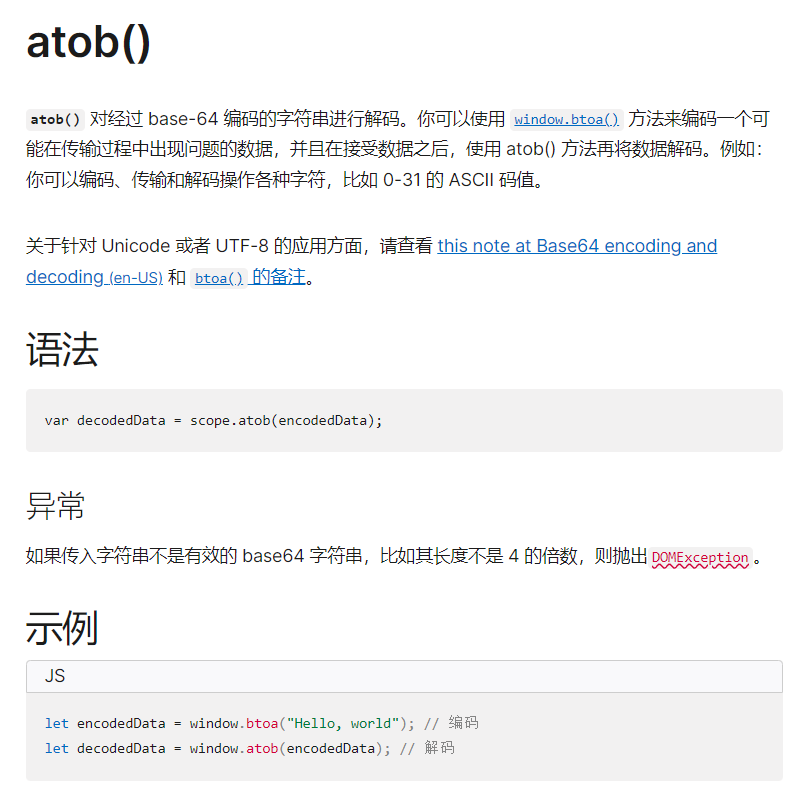Click the 编码 comment in the example code

463,723
